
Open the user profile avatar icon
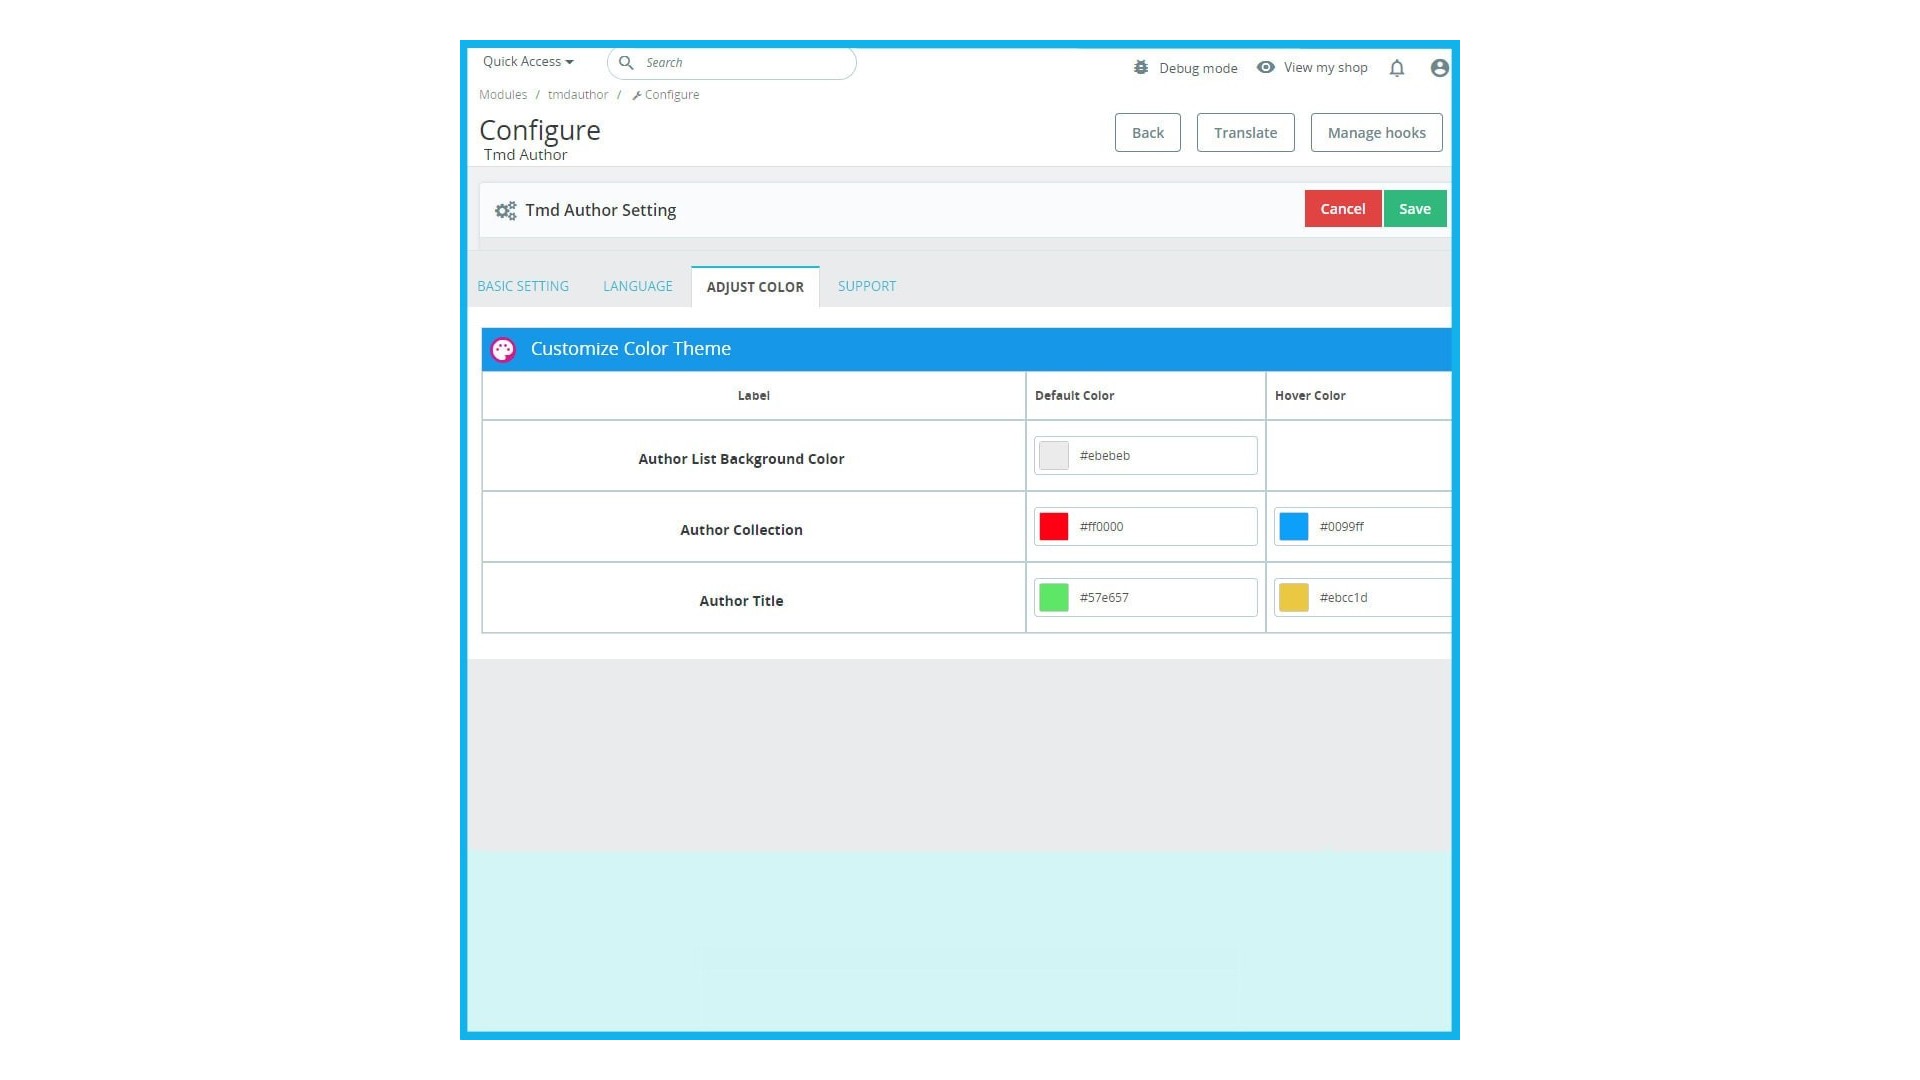1439,68
